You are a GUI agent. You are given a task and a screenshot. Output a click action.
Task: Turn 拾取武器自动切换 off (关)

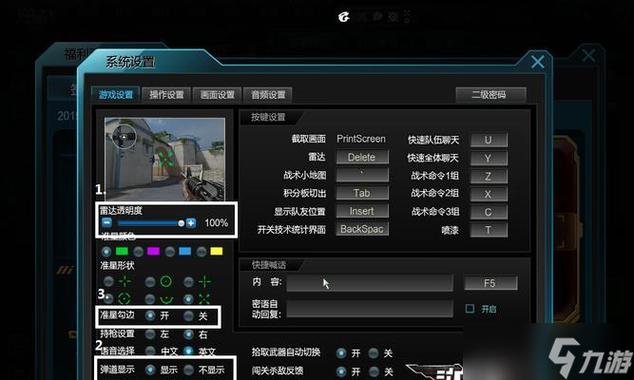pos(374,353)
